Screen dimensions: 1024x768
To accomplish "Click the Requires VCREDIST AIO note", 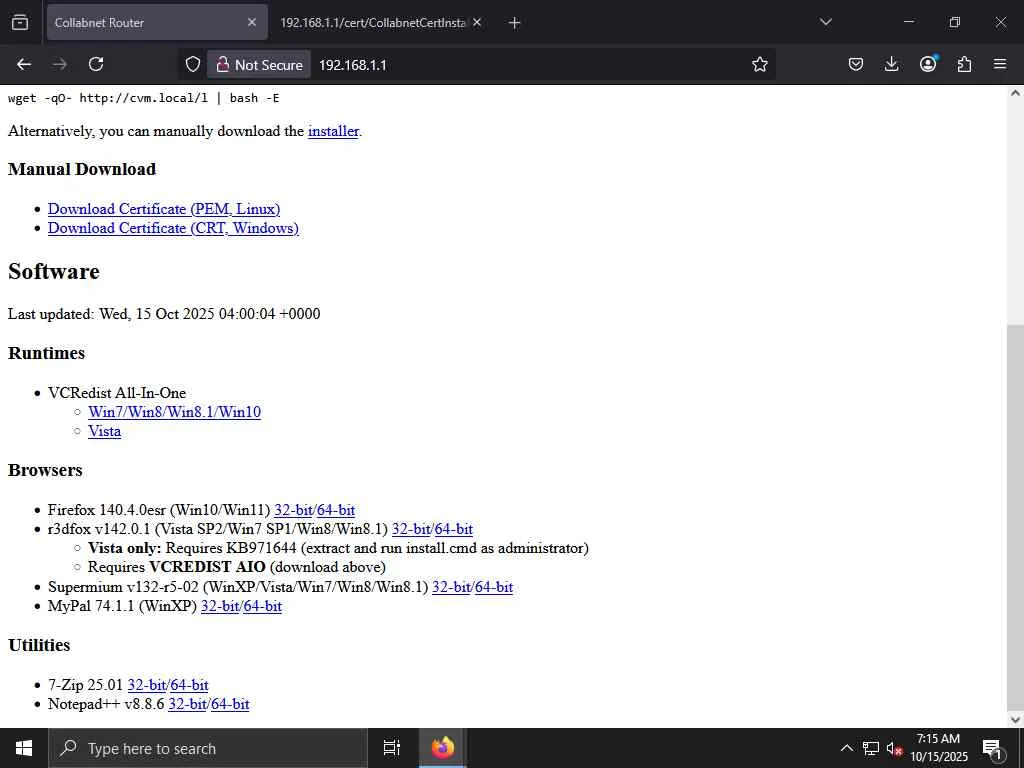I will [x=236, y=568].
